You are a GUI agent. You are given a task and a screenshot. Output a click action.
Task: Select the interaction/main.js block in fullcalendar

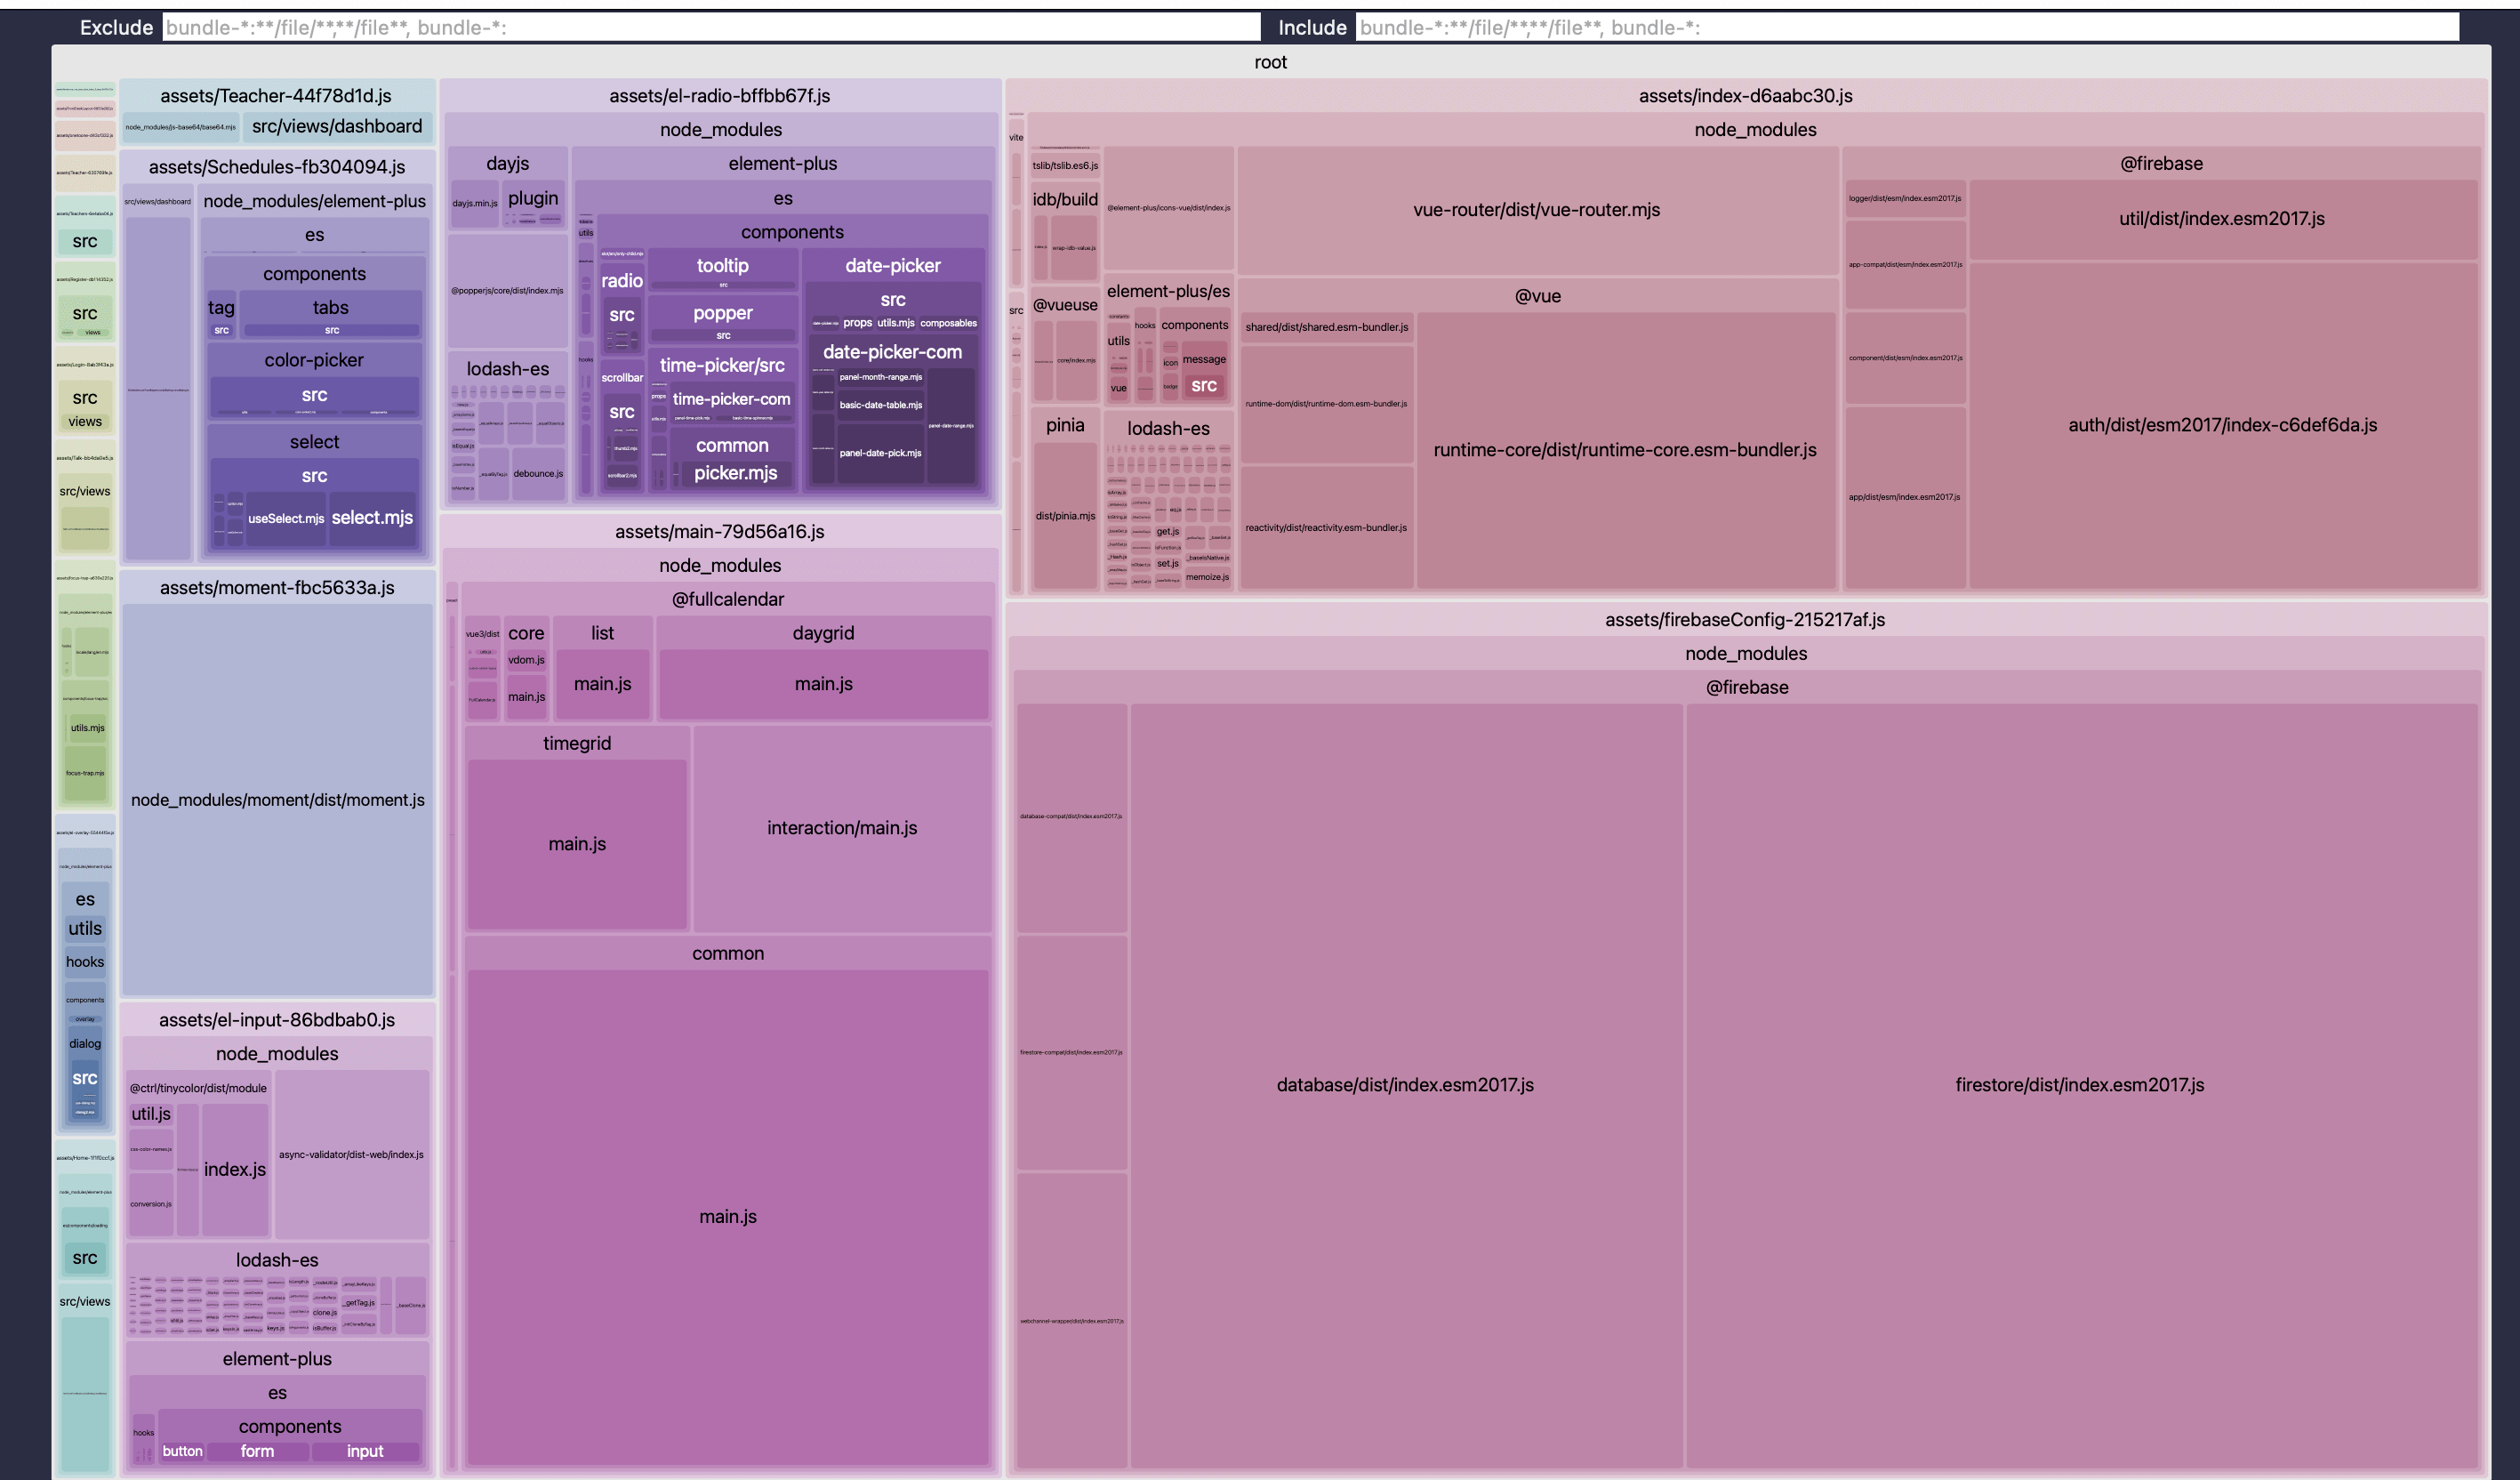click(x=842, y=828)
